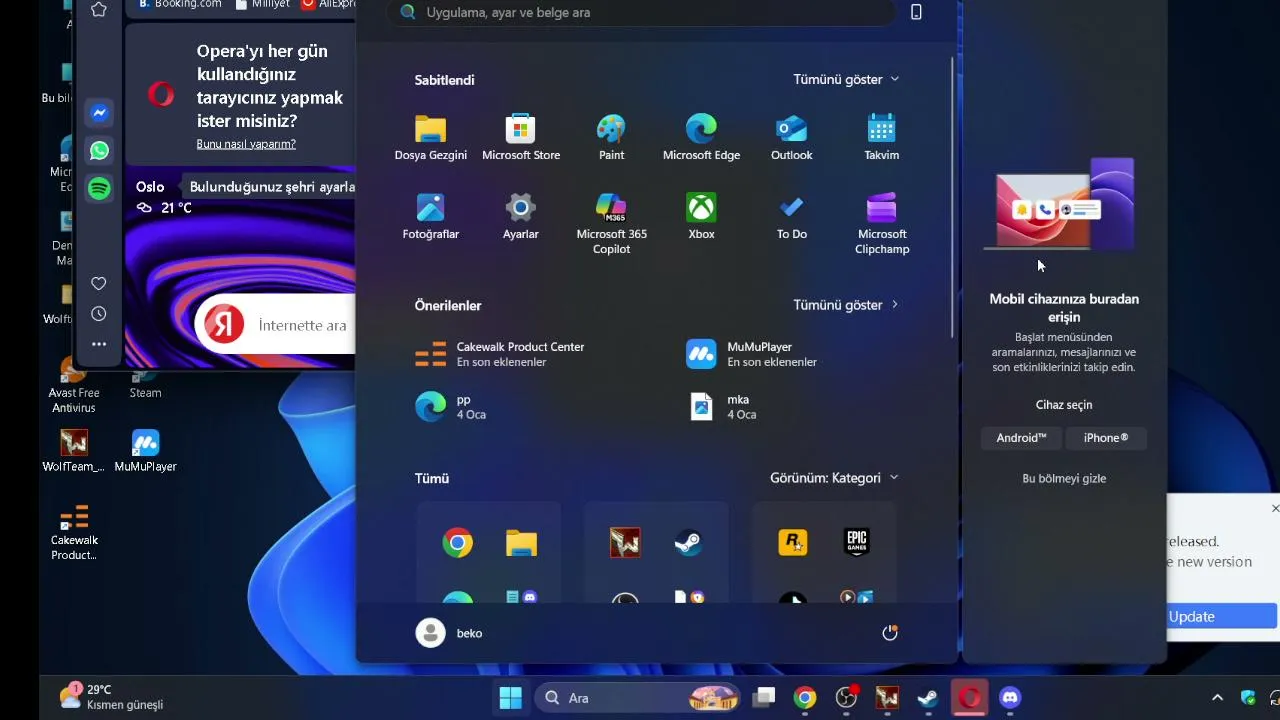This screenshot has height=720, width=1280.
Task: Expand Tümünü göster for pinned apps
Action: pos(846,79)
